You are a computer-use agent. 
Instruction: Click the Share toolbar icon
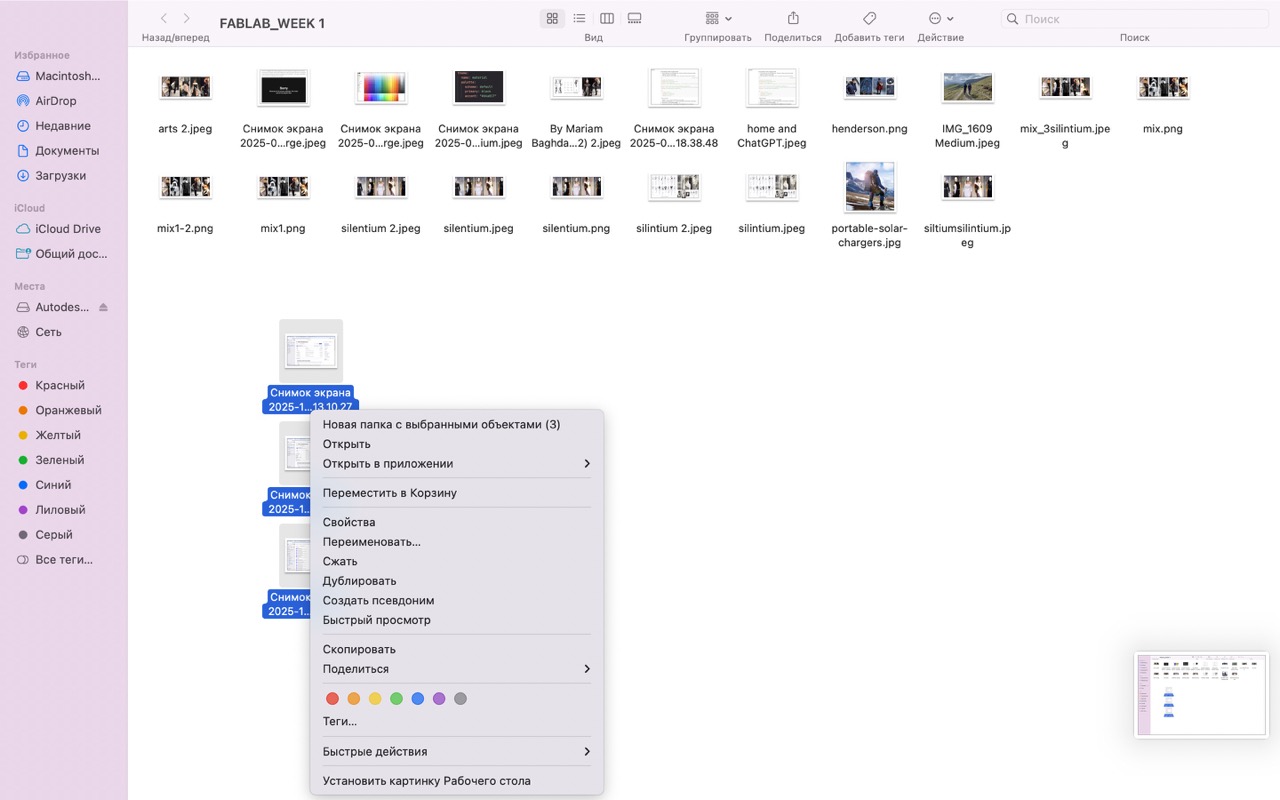[793, 19]
